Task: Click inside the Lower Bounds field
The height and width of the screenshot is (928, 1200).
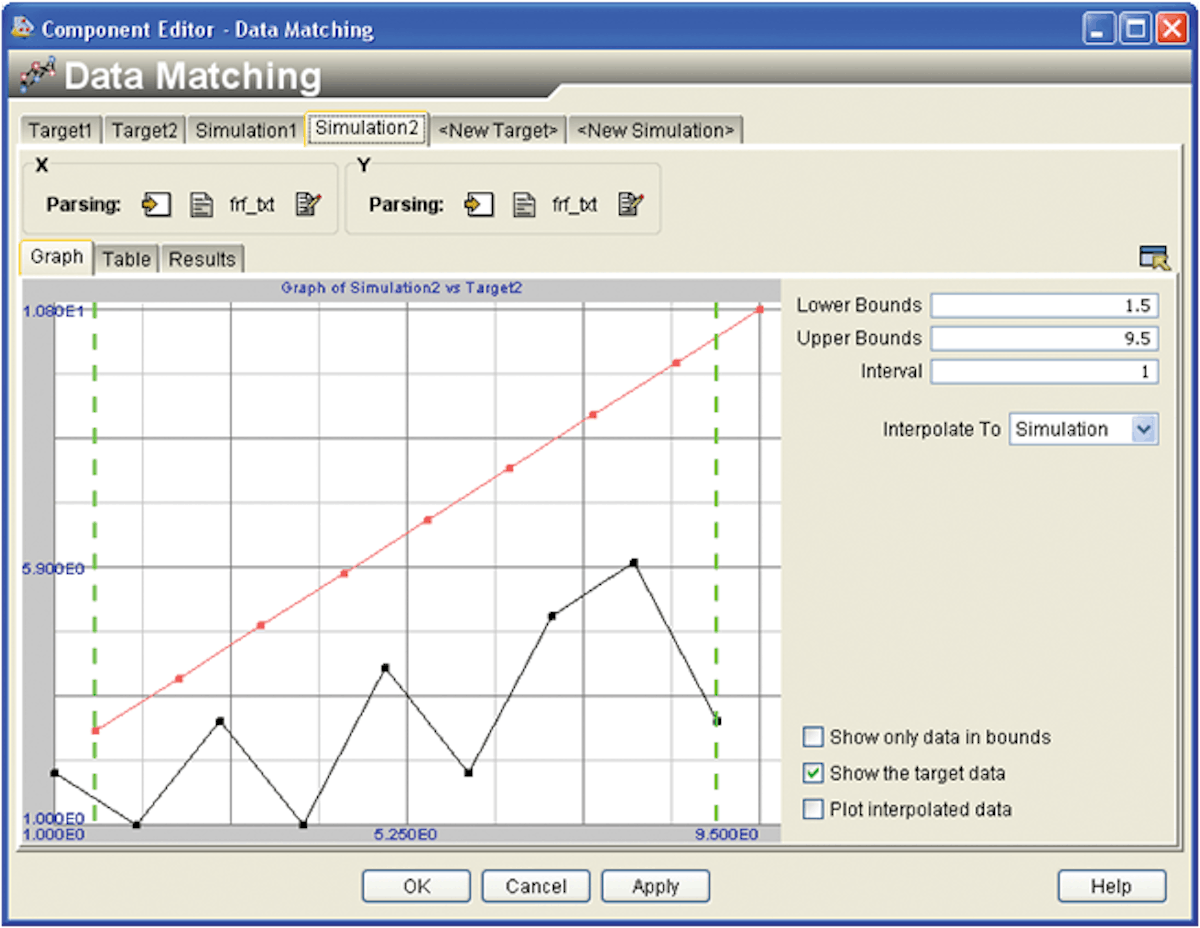Action: 1043,305
